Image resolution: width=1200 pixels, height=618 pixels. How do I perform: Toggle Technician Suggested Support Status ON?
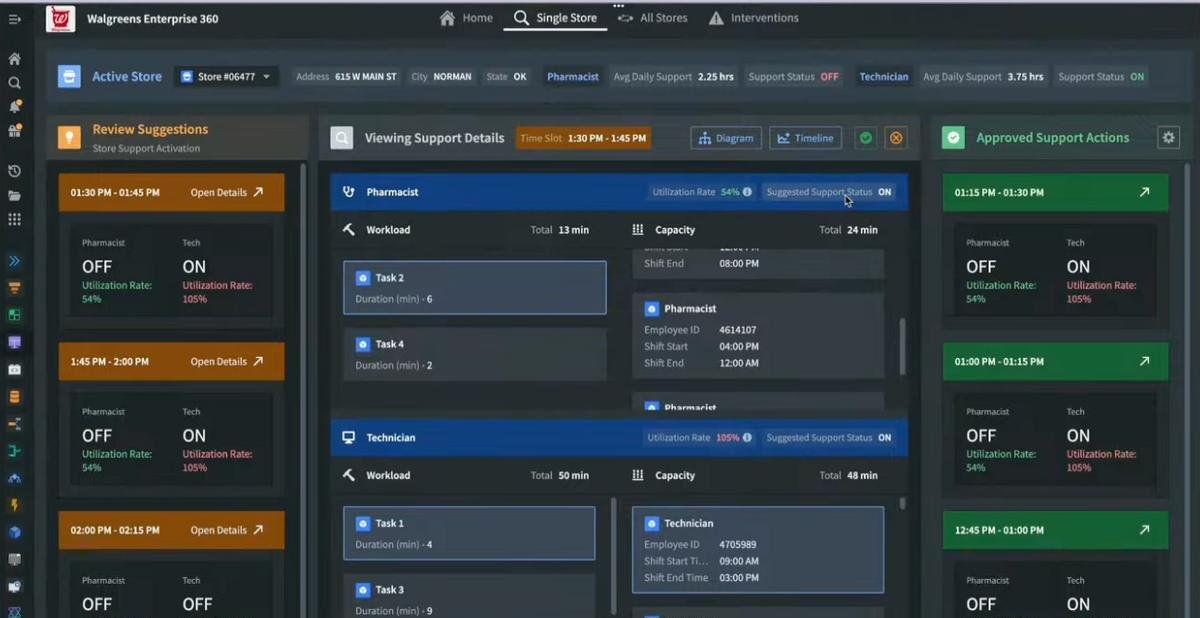(884, 438)
